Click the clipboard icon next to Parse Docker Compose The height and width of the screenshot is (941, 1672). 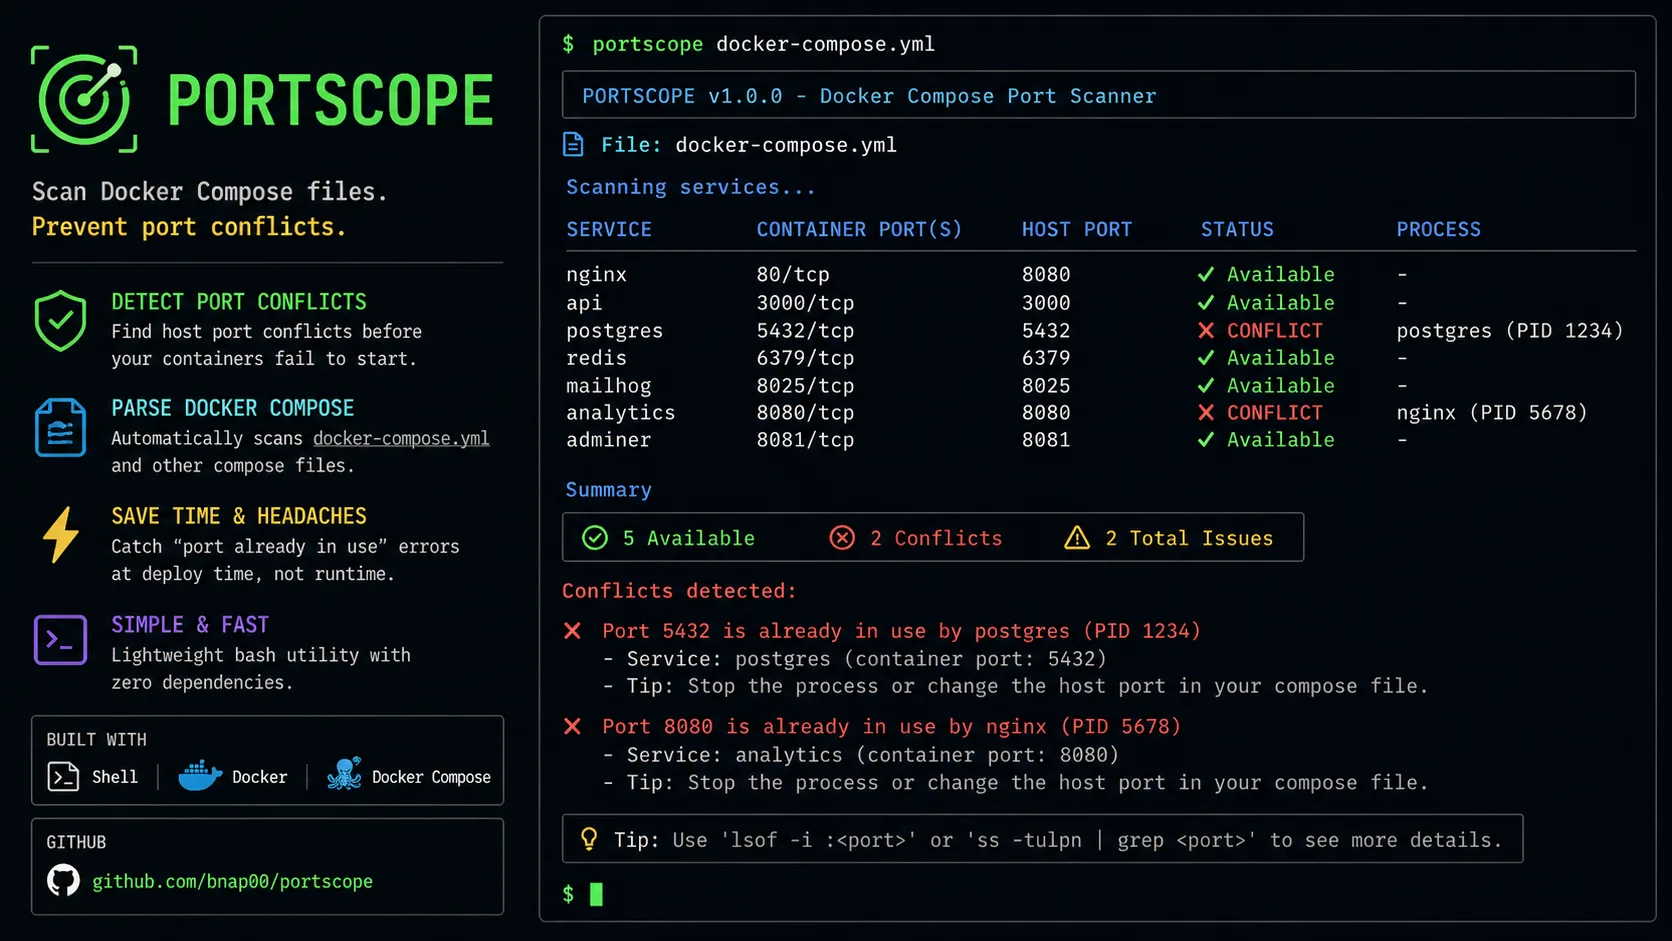pyautogui.click(x=60, y=429)
